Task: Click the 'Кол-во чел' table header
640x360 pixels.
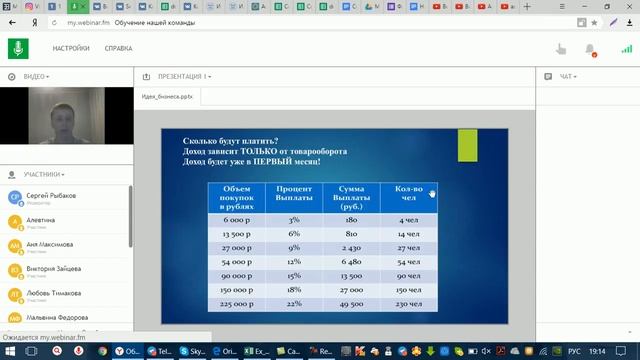Action: coord(409,198)
